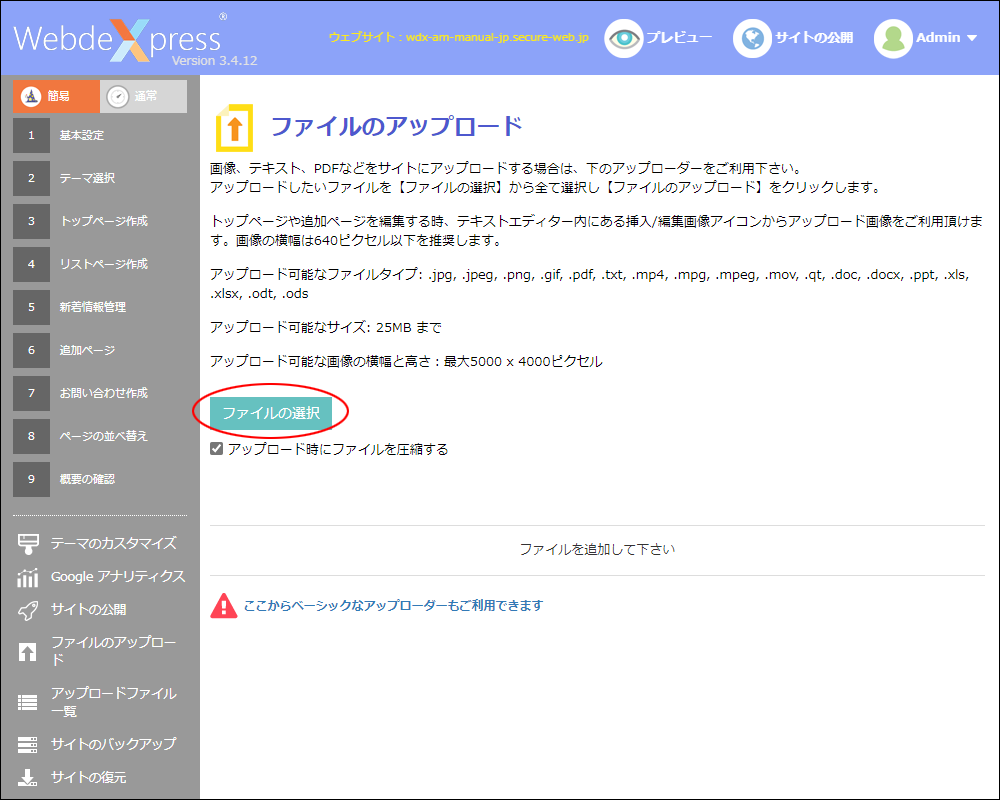The image size is (1000, 800).
Task: Open 基本設定 menu item
Action: pyautogui.click(x=82, y=135)
